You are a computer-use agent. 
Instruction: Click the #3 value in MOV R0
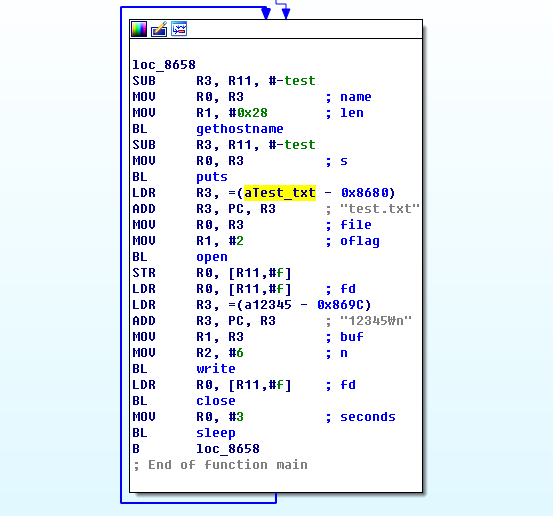236,417
